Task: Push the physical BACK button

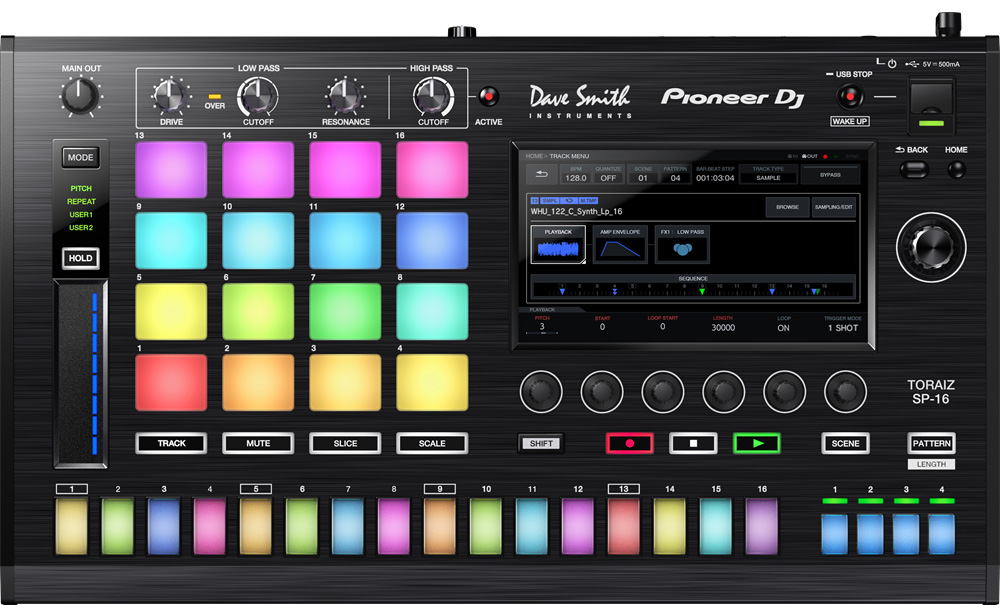Action: click(x=914, y=170)
